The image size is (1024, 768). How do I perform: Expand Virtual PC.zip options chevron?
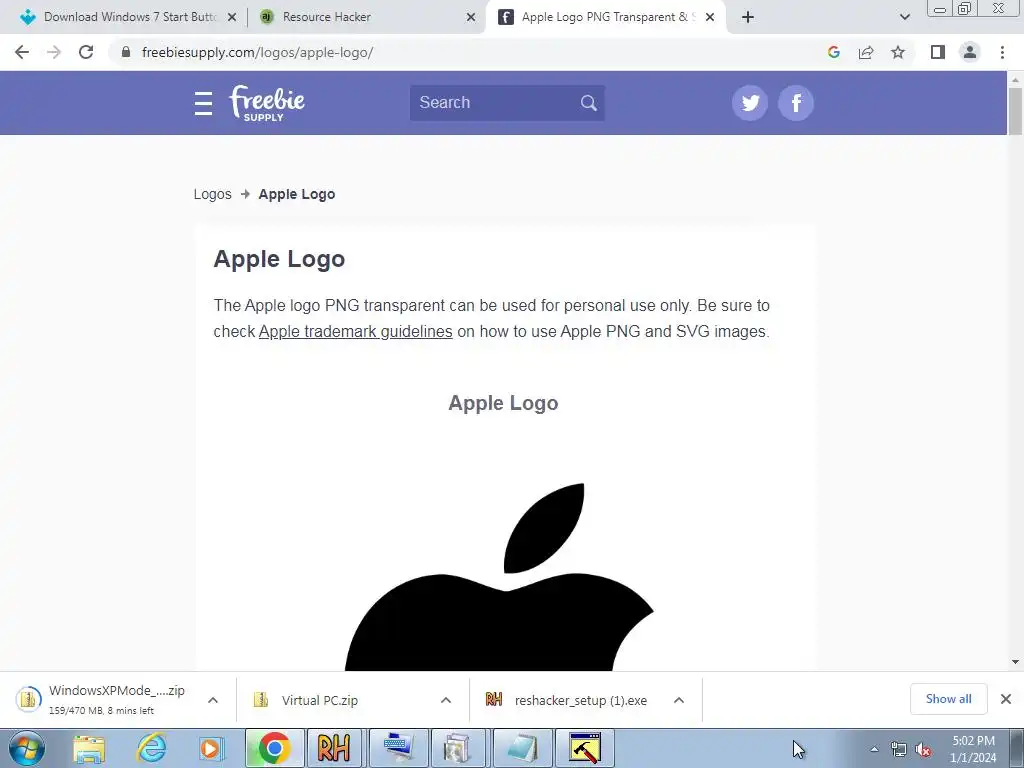[446, 700]
